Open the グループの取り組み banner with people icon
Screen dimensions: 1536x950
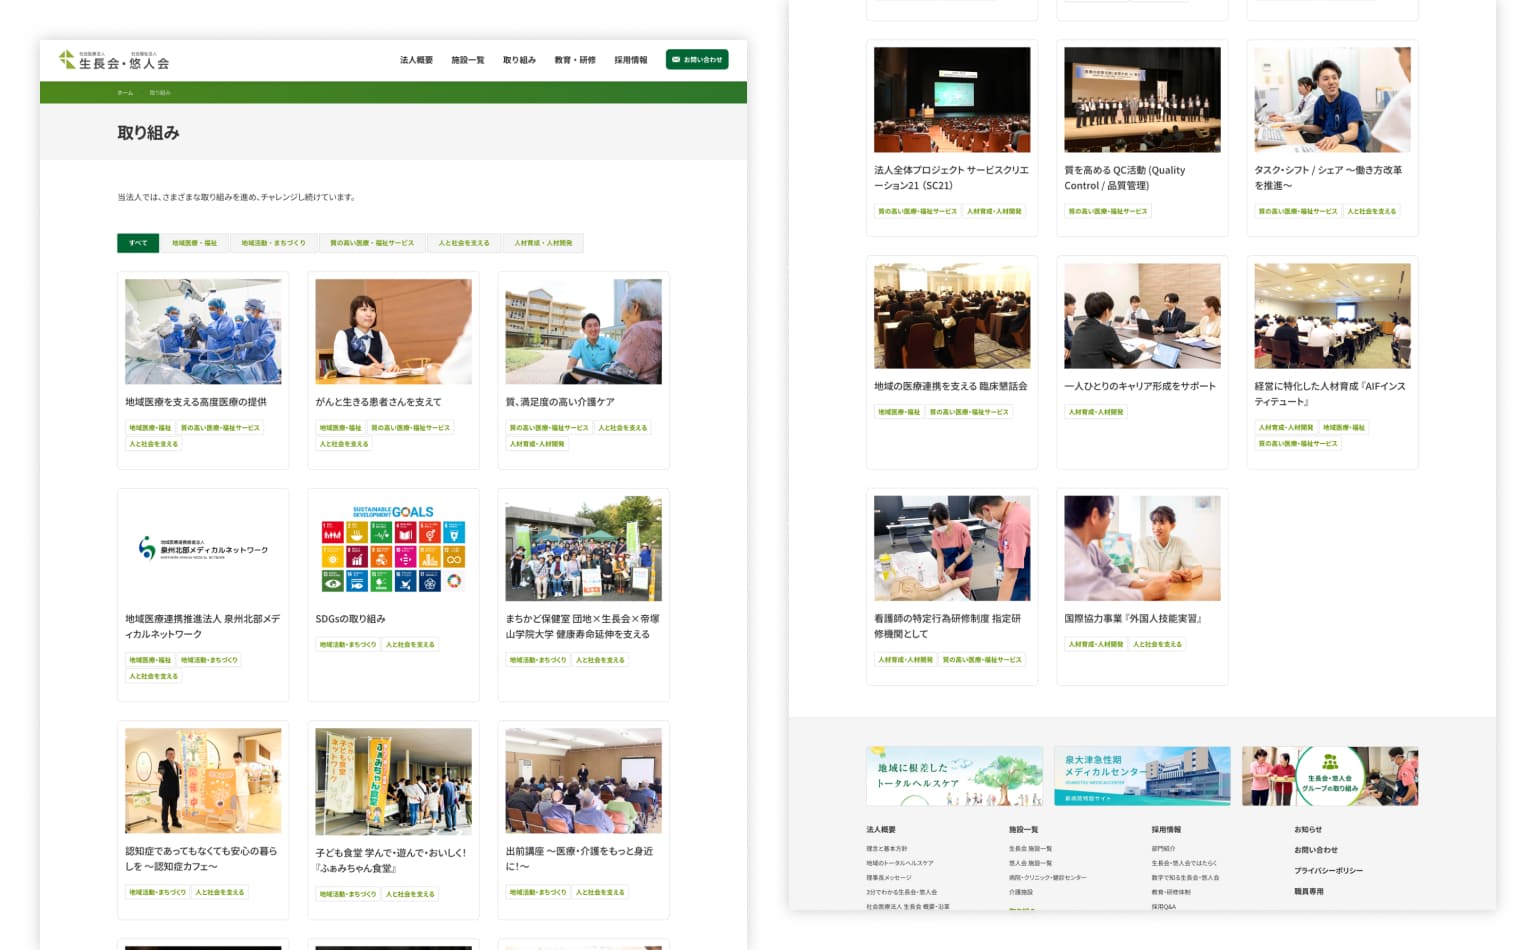[x=1329, y=776]
